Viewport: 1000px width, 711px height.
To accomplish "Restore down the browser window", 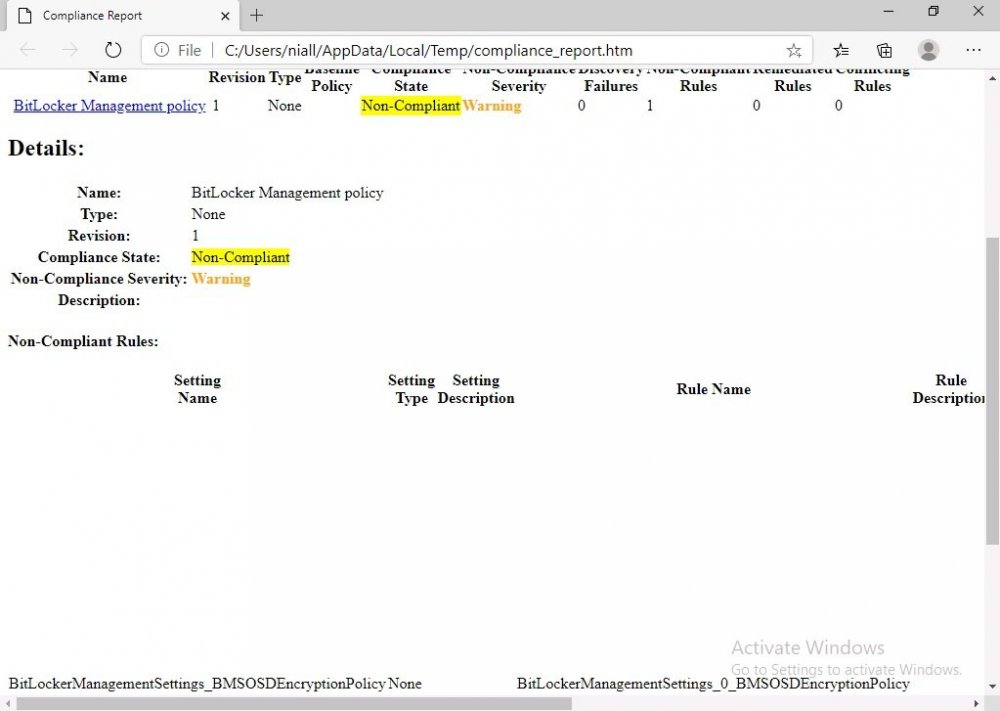I will [x=933, y=11].
